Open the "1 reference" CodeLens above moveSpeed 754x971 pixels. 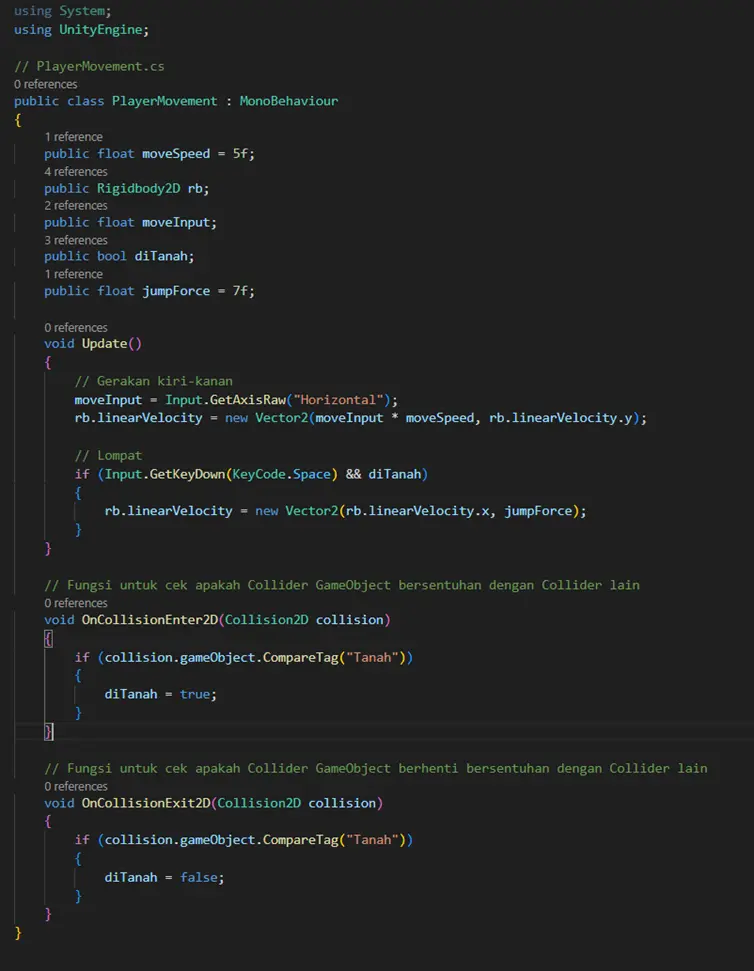[x=73, y=137]
